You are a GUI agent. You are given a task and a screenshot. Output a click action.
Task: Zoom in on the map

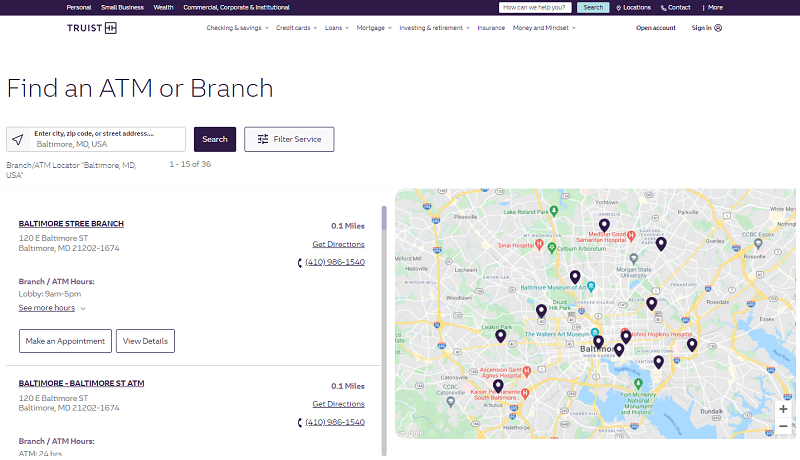pyautogui.click(x=783, y=409)
